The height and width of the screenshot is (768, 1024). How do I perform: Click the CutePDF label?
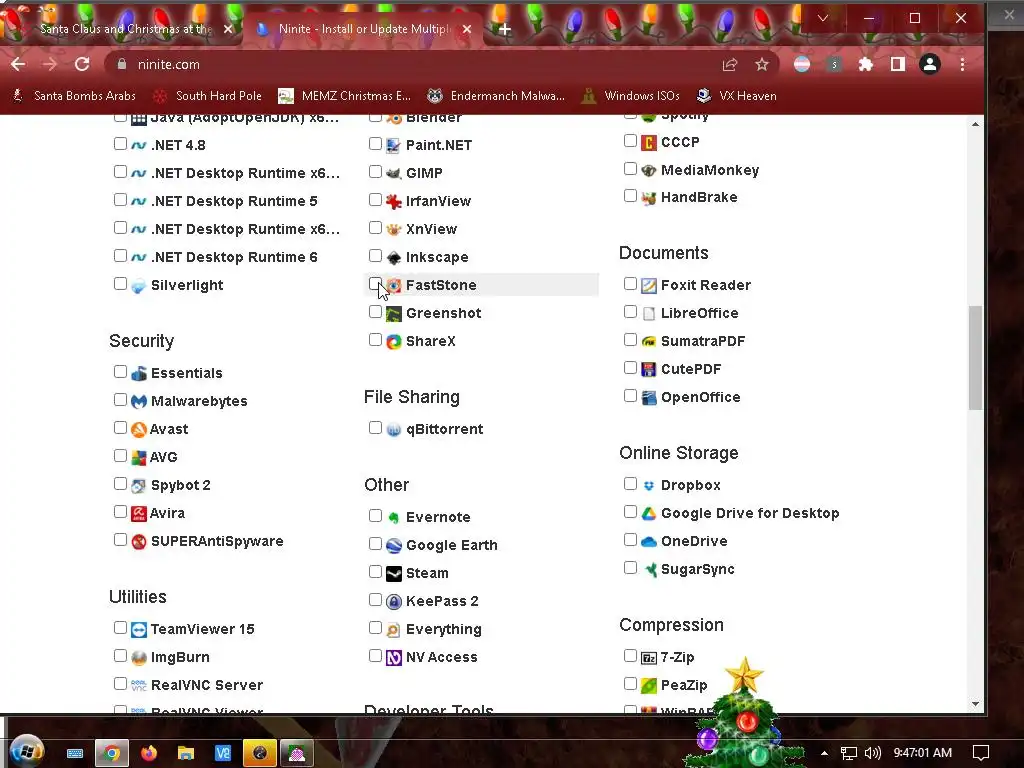[x=691, y=369]
